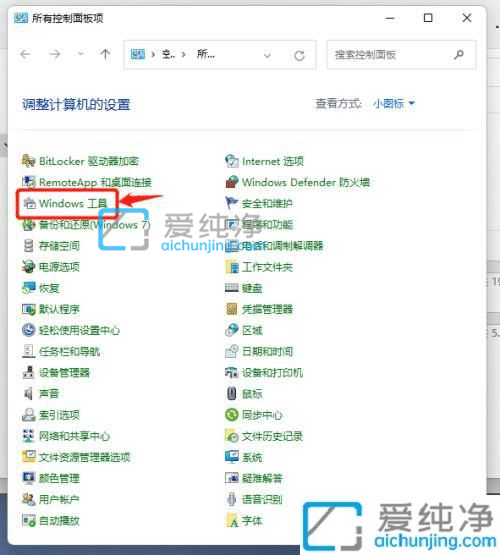Click the 查看方式 label text
This screenshot has height=555, width=500.
[339, 104]
